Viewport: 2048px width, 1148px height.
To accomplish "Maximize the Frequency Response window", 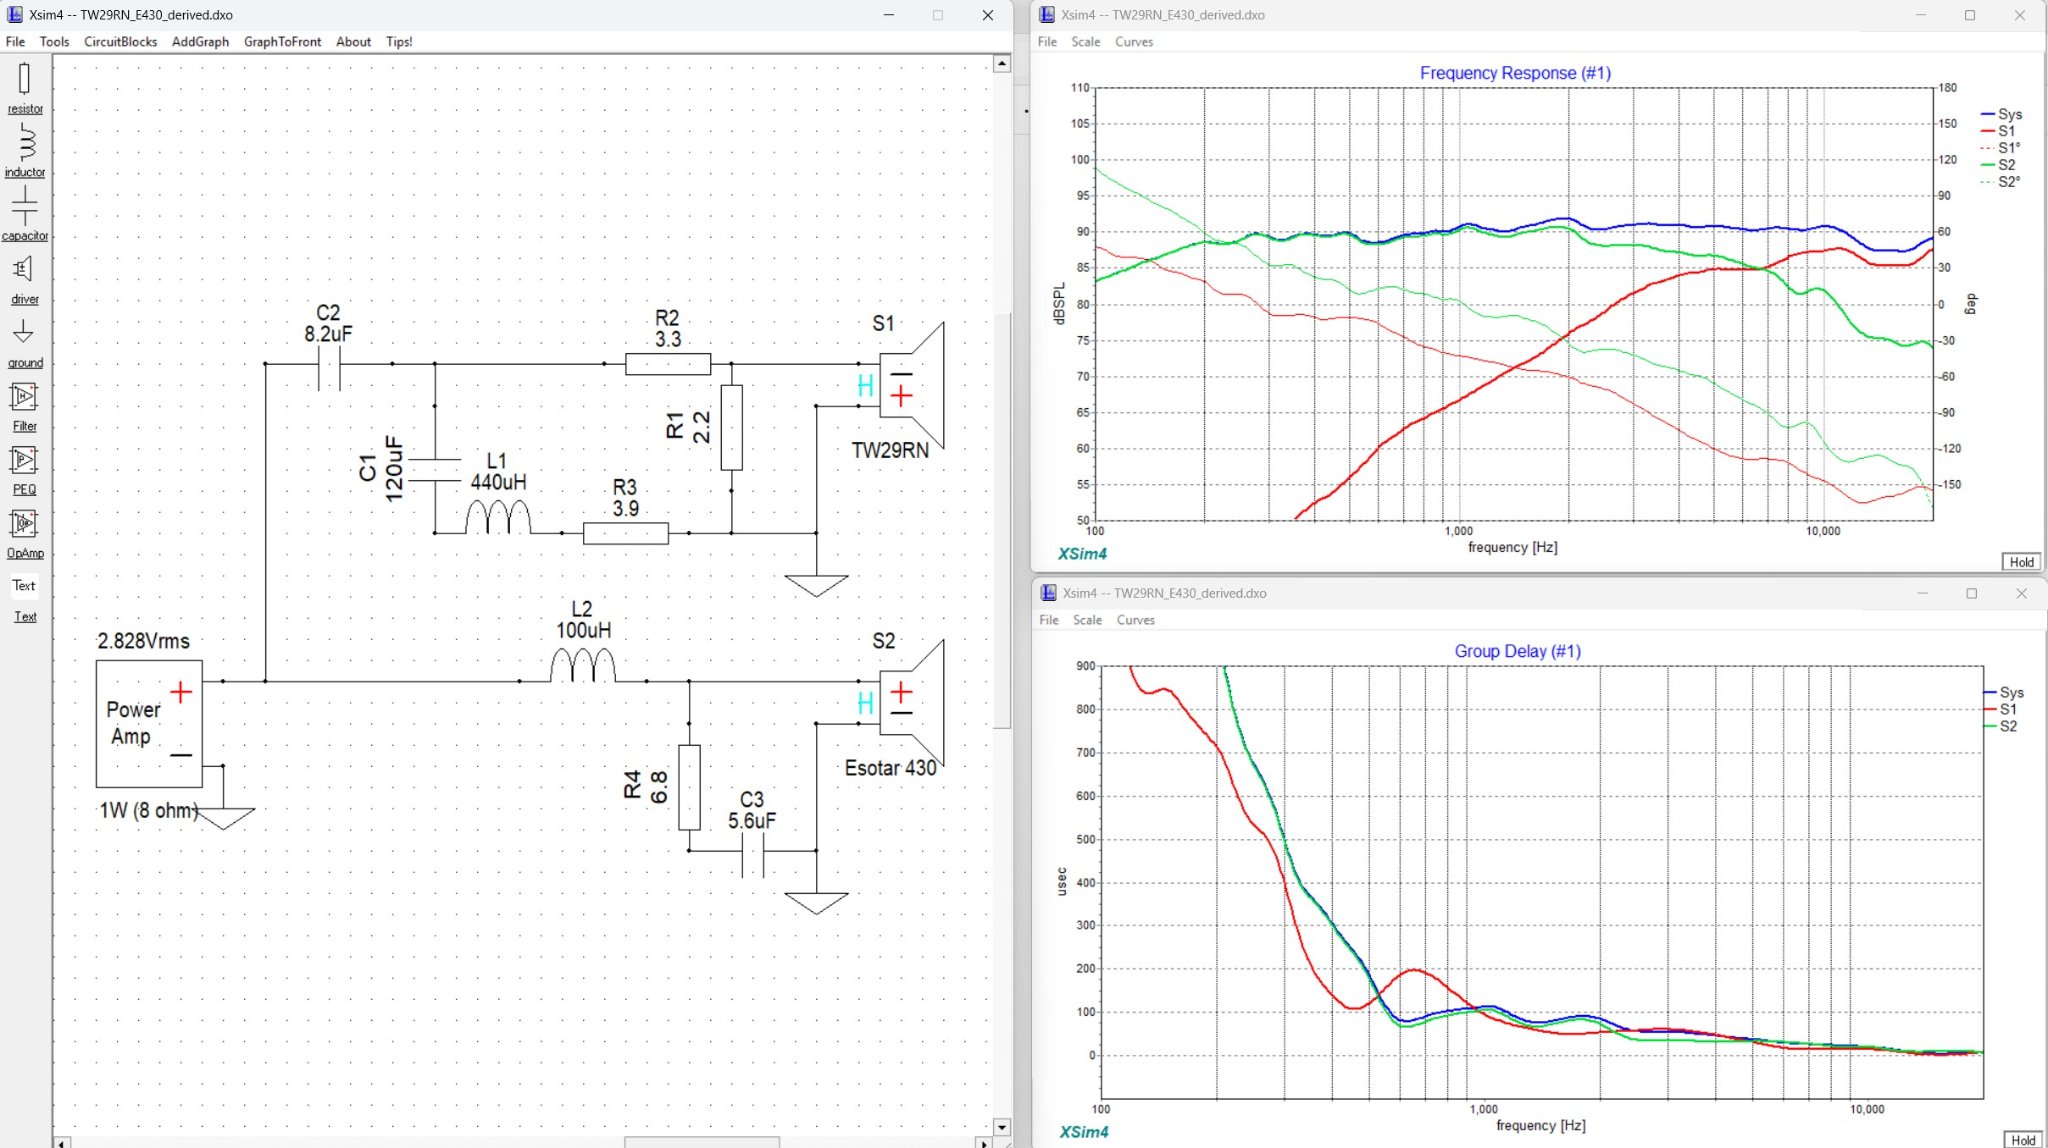I will point(1970,15).
